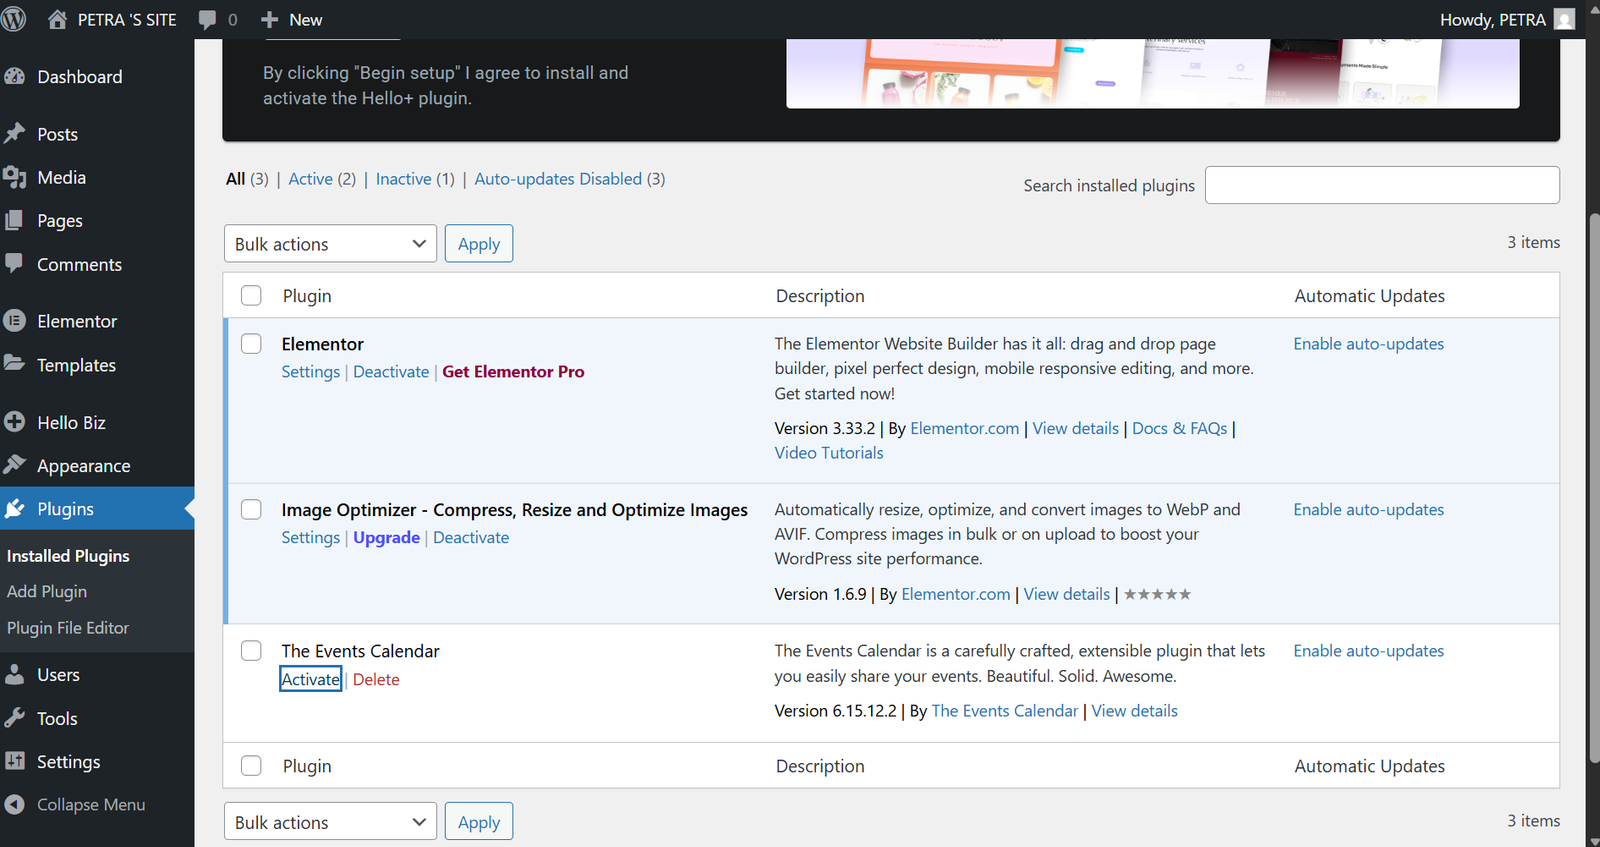1600x847 pixels.
Task: Click the Appearance paintbrush icon
Action: (x=15, y=465)
